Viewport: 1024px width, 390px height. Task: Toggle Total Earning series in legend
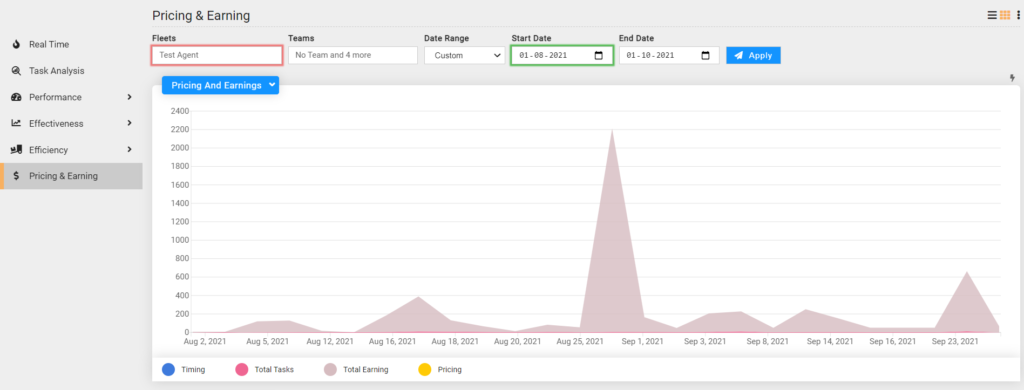[357, 369]
